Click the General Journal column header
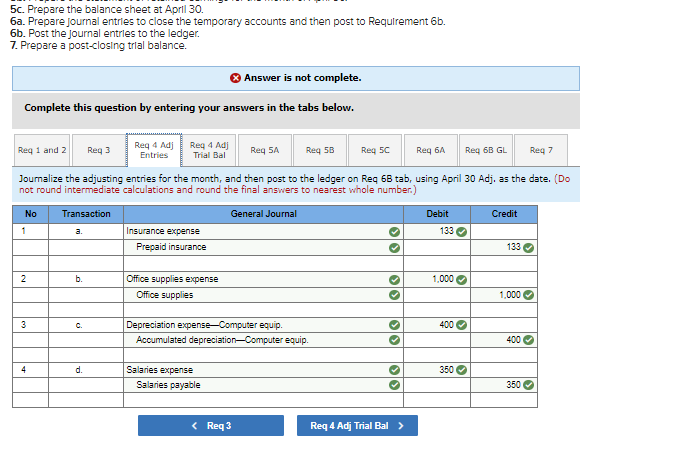The width and height of the screenshot is (677, 449). pos(263,214)
